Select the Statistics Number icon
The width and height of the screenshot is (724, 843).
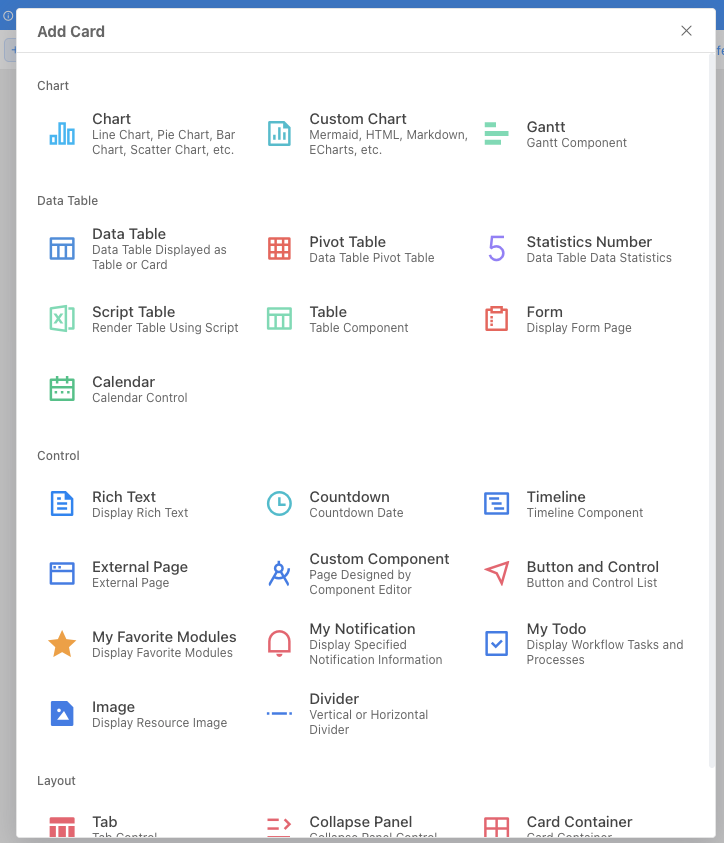(496, 248)
